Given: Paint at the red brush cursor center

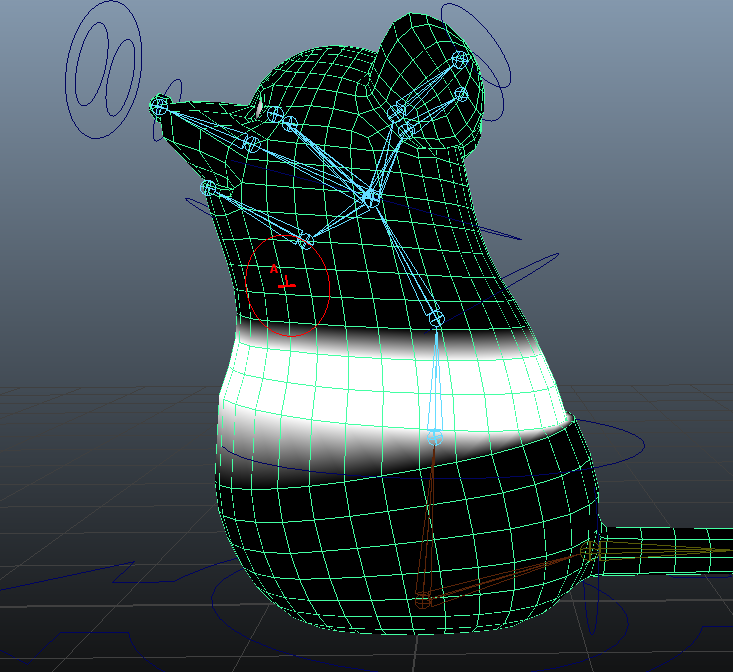Looking at the screenshot, I should 287,285.
